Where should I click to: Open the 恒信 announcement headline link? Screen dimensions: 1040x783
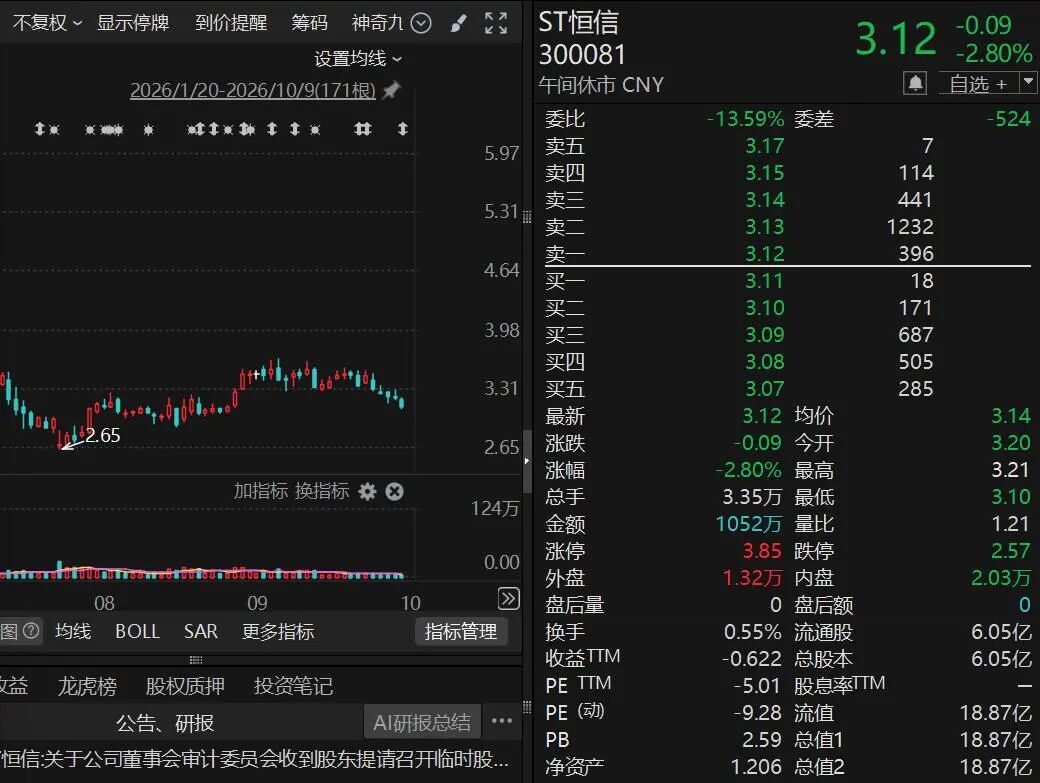tap(255, 759)
